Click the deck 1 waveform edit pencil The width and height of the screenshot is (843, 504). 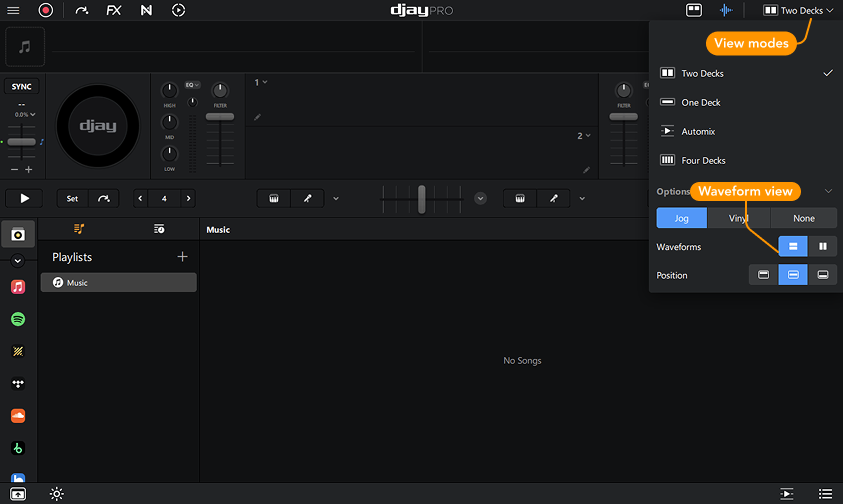tap(258, 117)
